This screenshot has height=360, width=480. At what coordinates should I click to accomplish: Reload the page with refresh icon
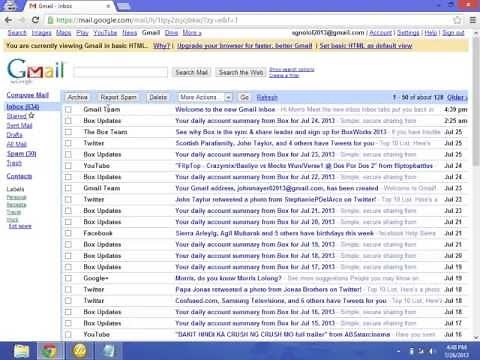(x=35, y=20)
